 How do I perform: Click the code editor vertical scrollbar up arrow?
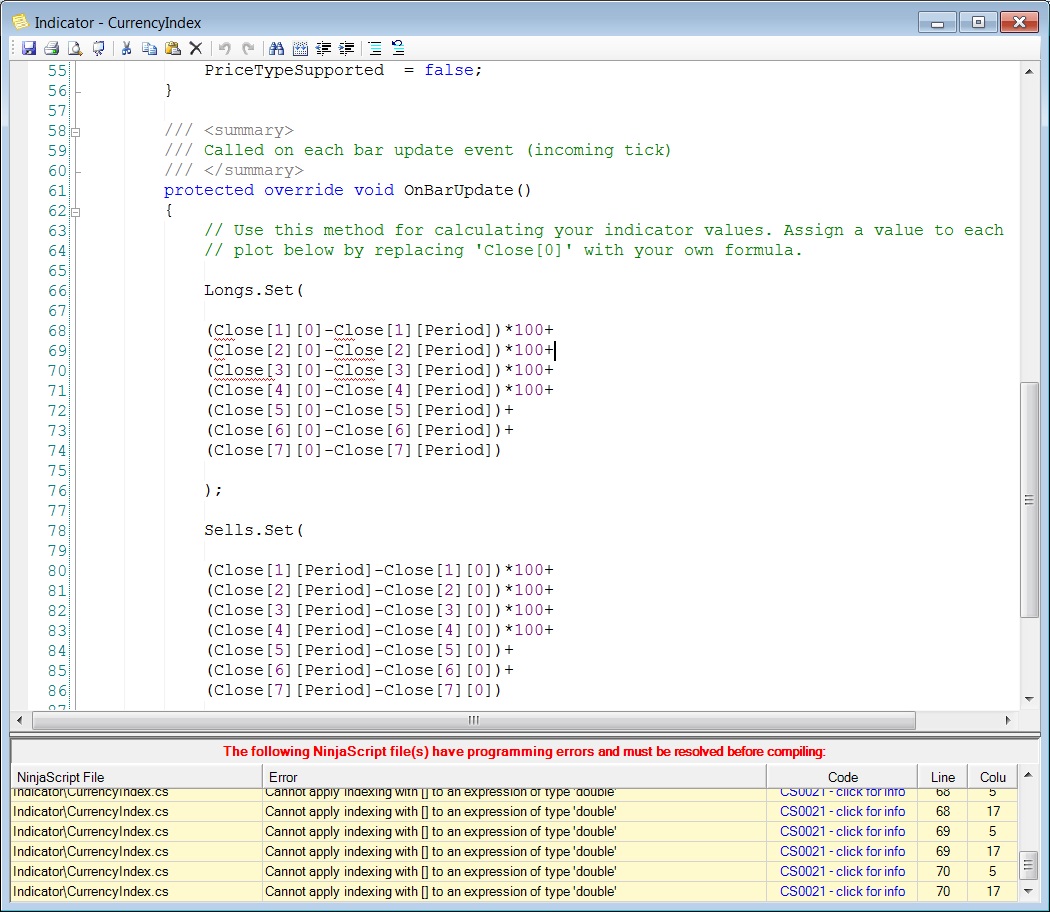(1029, 71)
